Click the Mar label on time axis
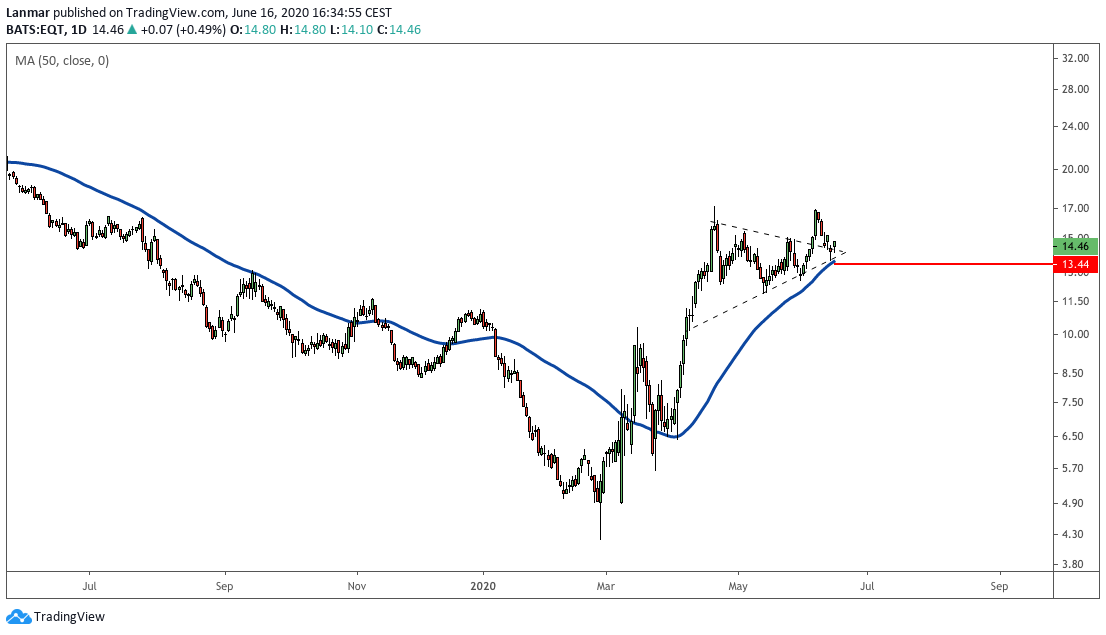Viewport: 1106px width, 635px height. 605,586
